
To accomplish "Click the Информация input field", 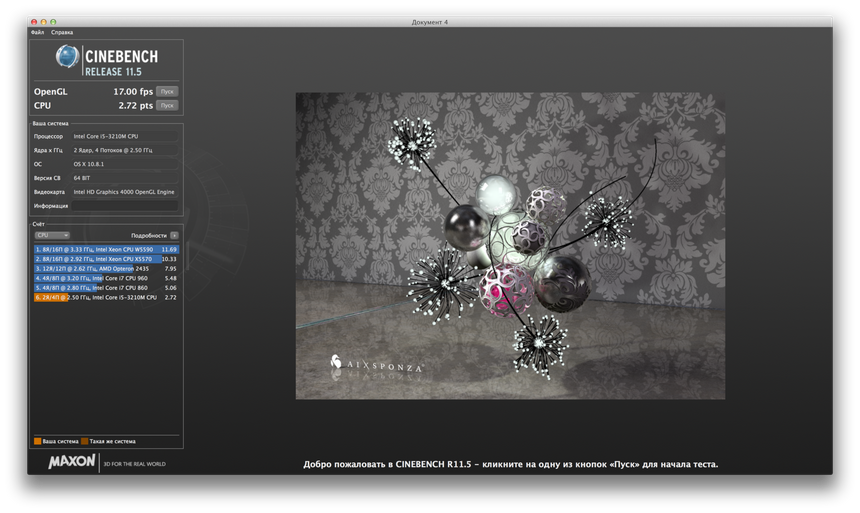I will (125, 206).
